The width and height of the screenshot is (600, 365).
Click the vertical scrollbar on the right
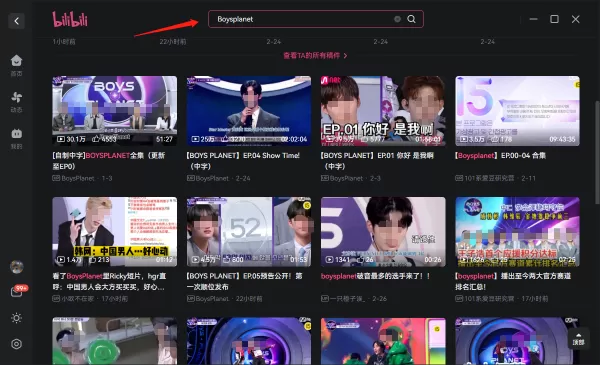[597, 153]
